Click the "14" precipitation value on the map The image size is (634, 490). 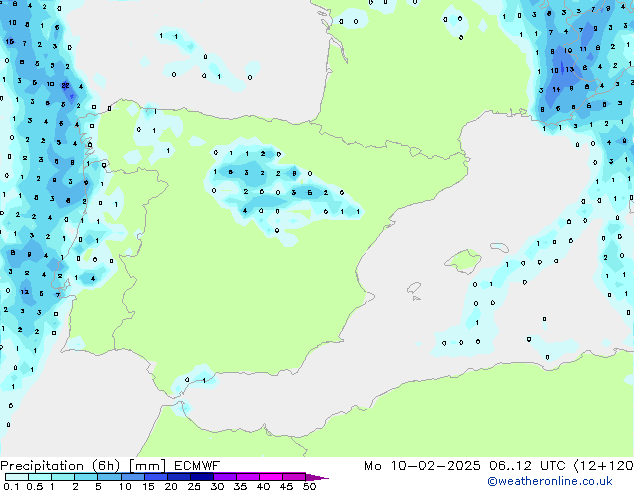556,89
